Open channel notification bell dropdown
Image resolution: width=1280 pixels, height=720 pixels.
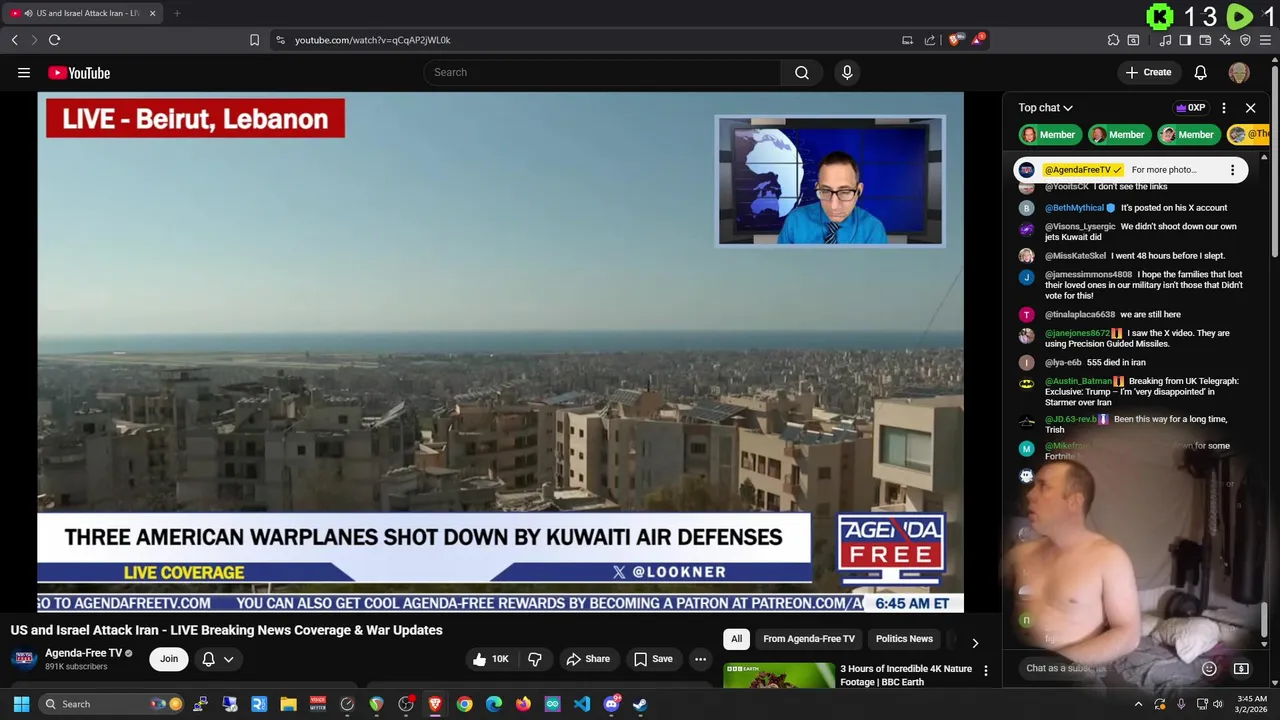coord(218,659)
